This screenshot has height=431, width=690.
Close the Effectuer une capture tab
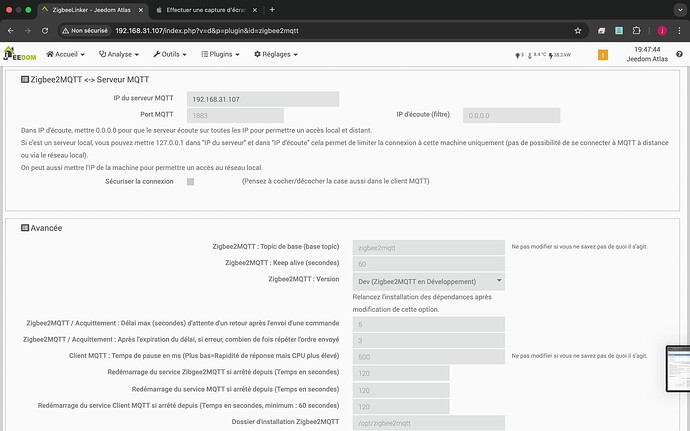[x=254, y=10]
